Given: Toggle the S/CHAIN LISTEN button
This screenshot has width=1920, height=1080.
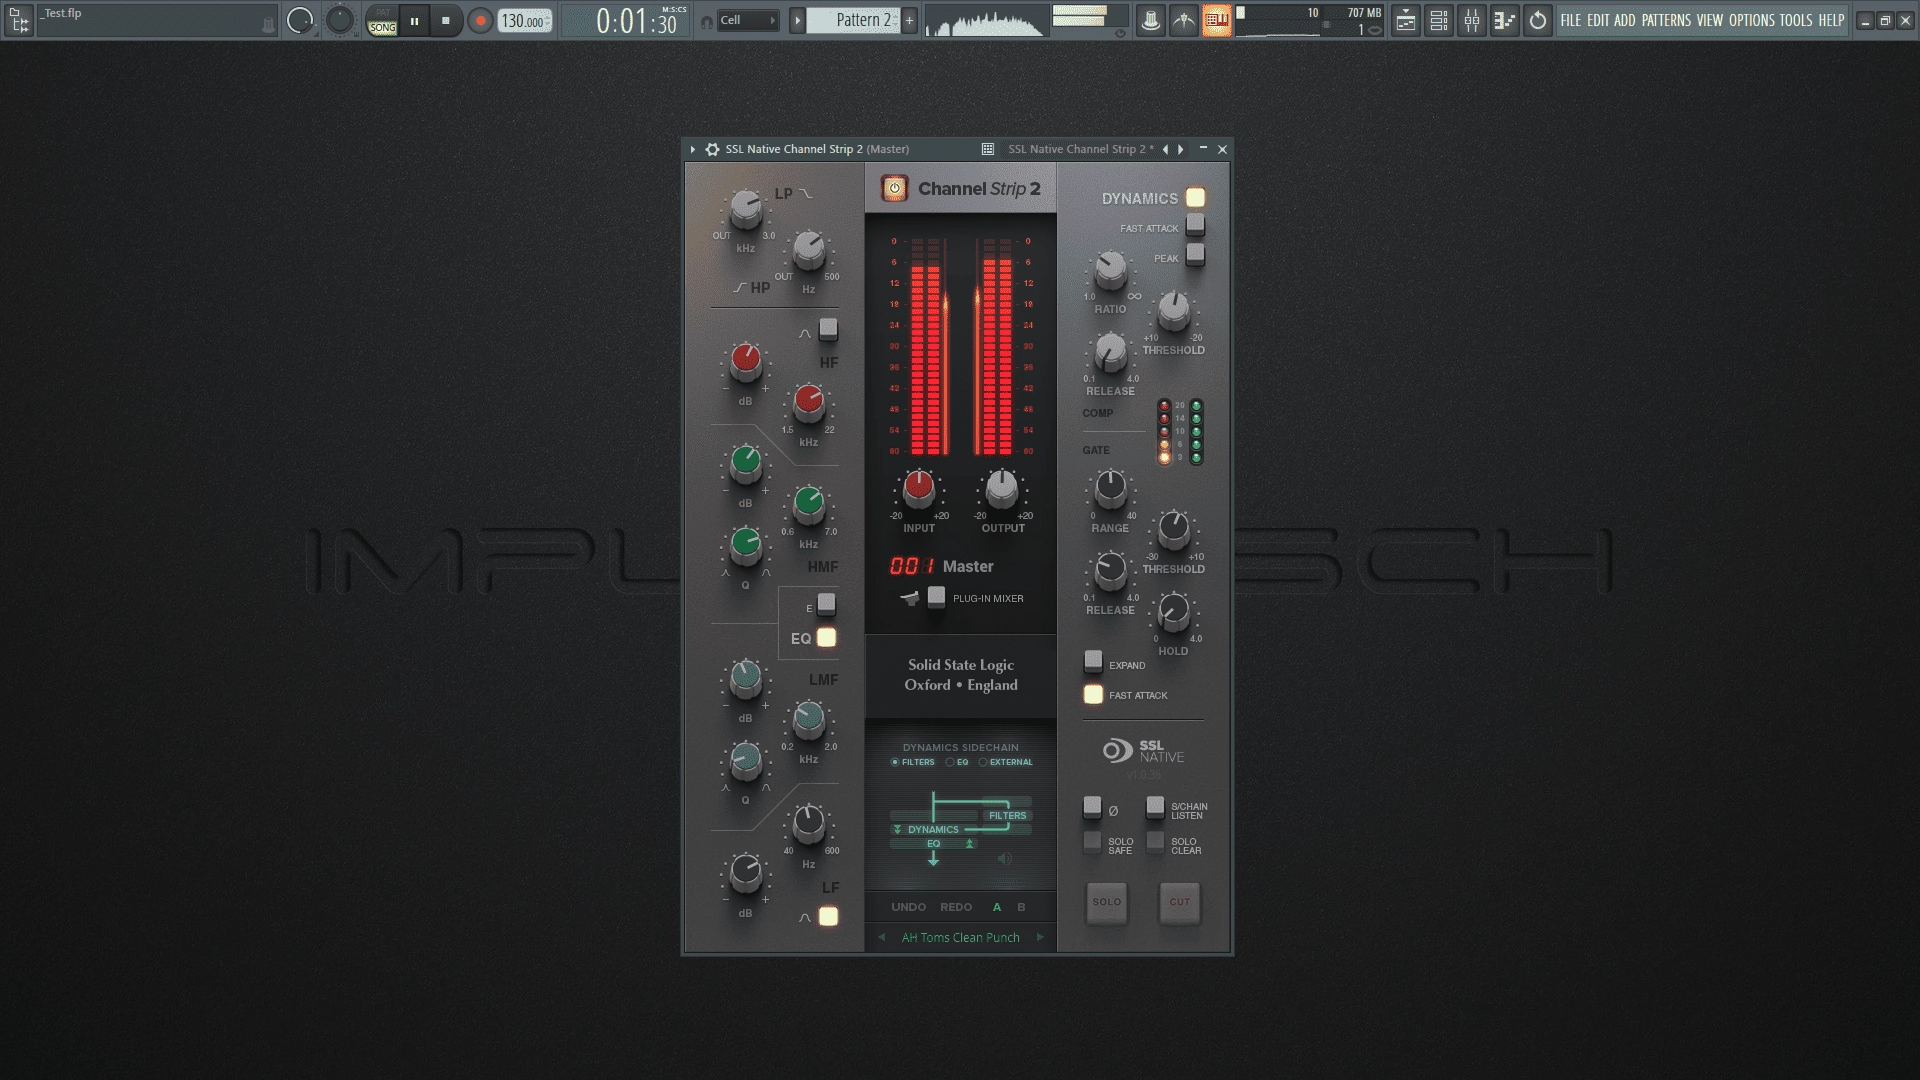Looking at the screenshot, I should point(1155,807).
